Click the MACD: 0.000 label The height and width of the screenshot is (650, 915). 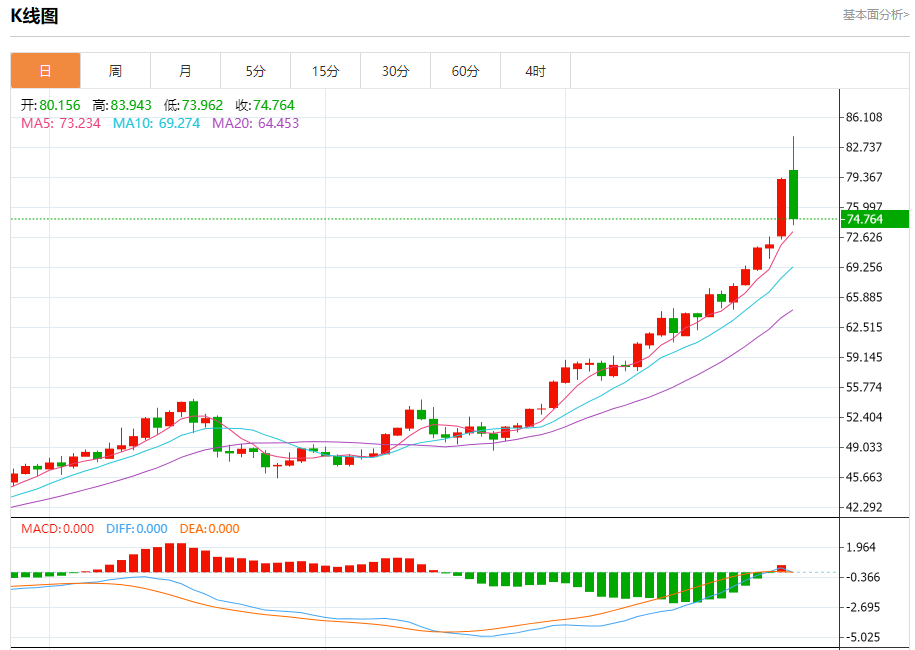[58, 529]
